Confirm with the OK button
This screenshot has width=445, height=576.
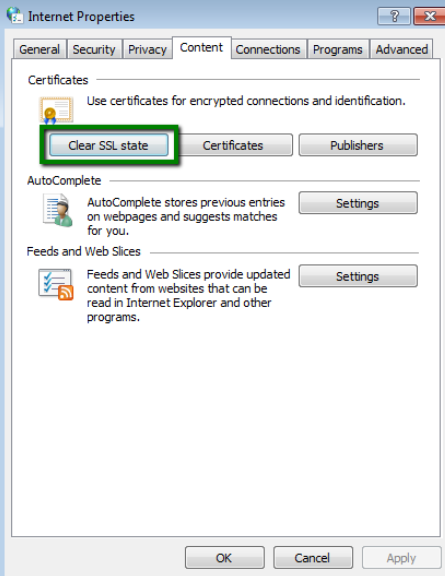point(225,558)
